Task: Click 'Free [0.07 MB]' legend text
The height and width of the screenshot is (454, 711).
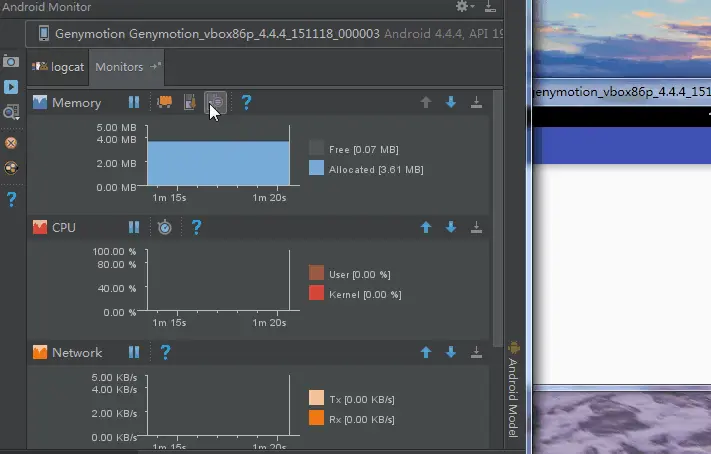Action: [x=364, y=150]
